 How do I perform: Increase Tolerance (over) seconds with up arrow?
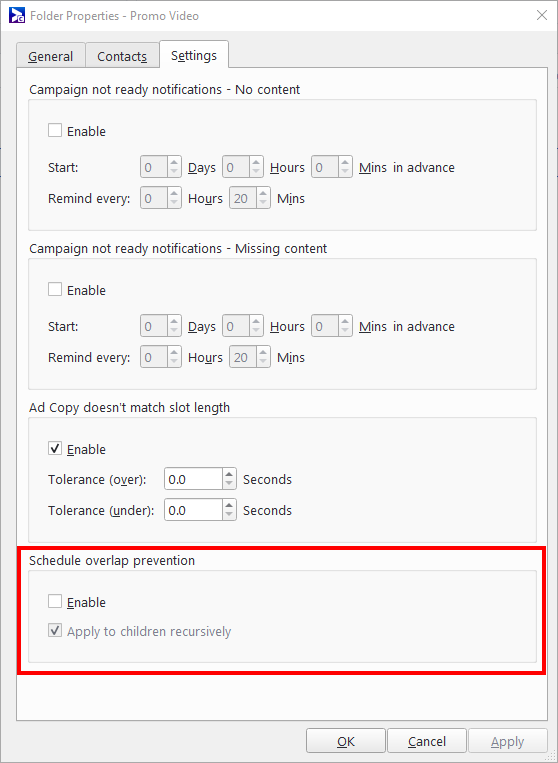coord(229,474)
